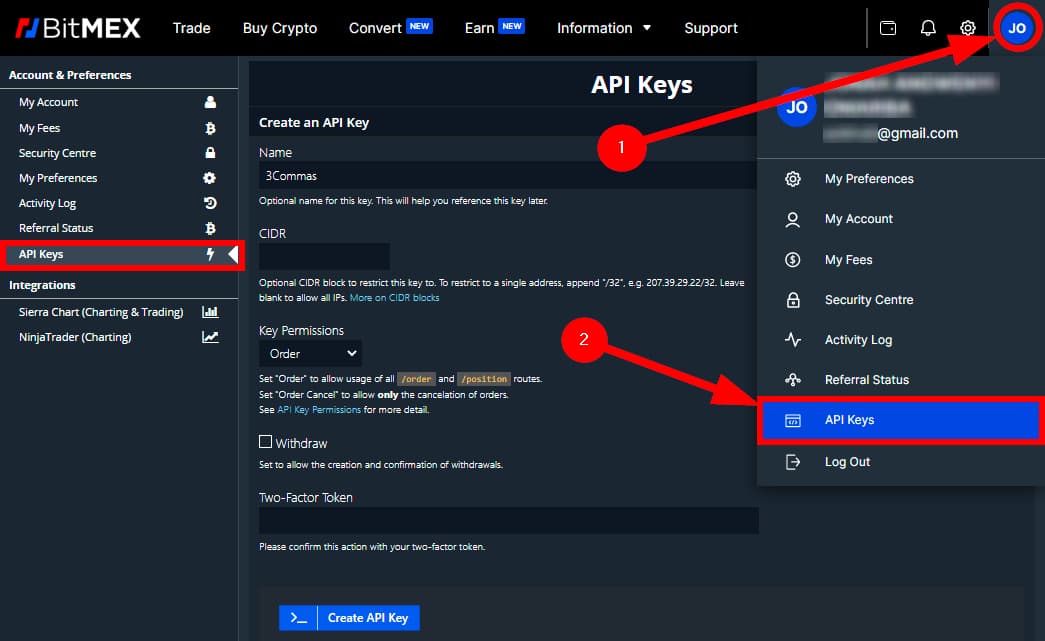Click lock icon next to dropdown Security Centre
This screenshot has height=641, width=1045.
792,300
